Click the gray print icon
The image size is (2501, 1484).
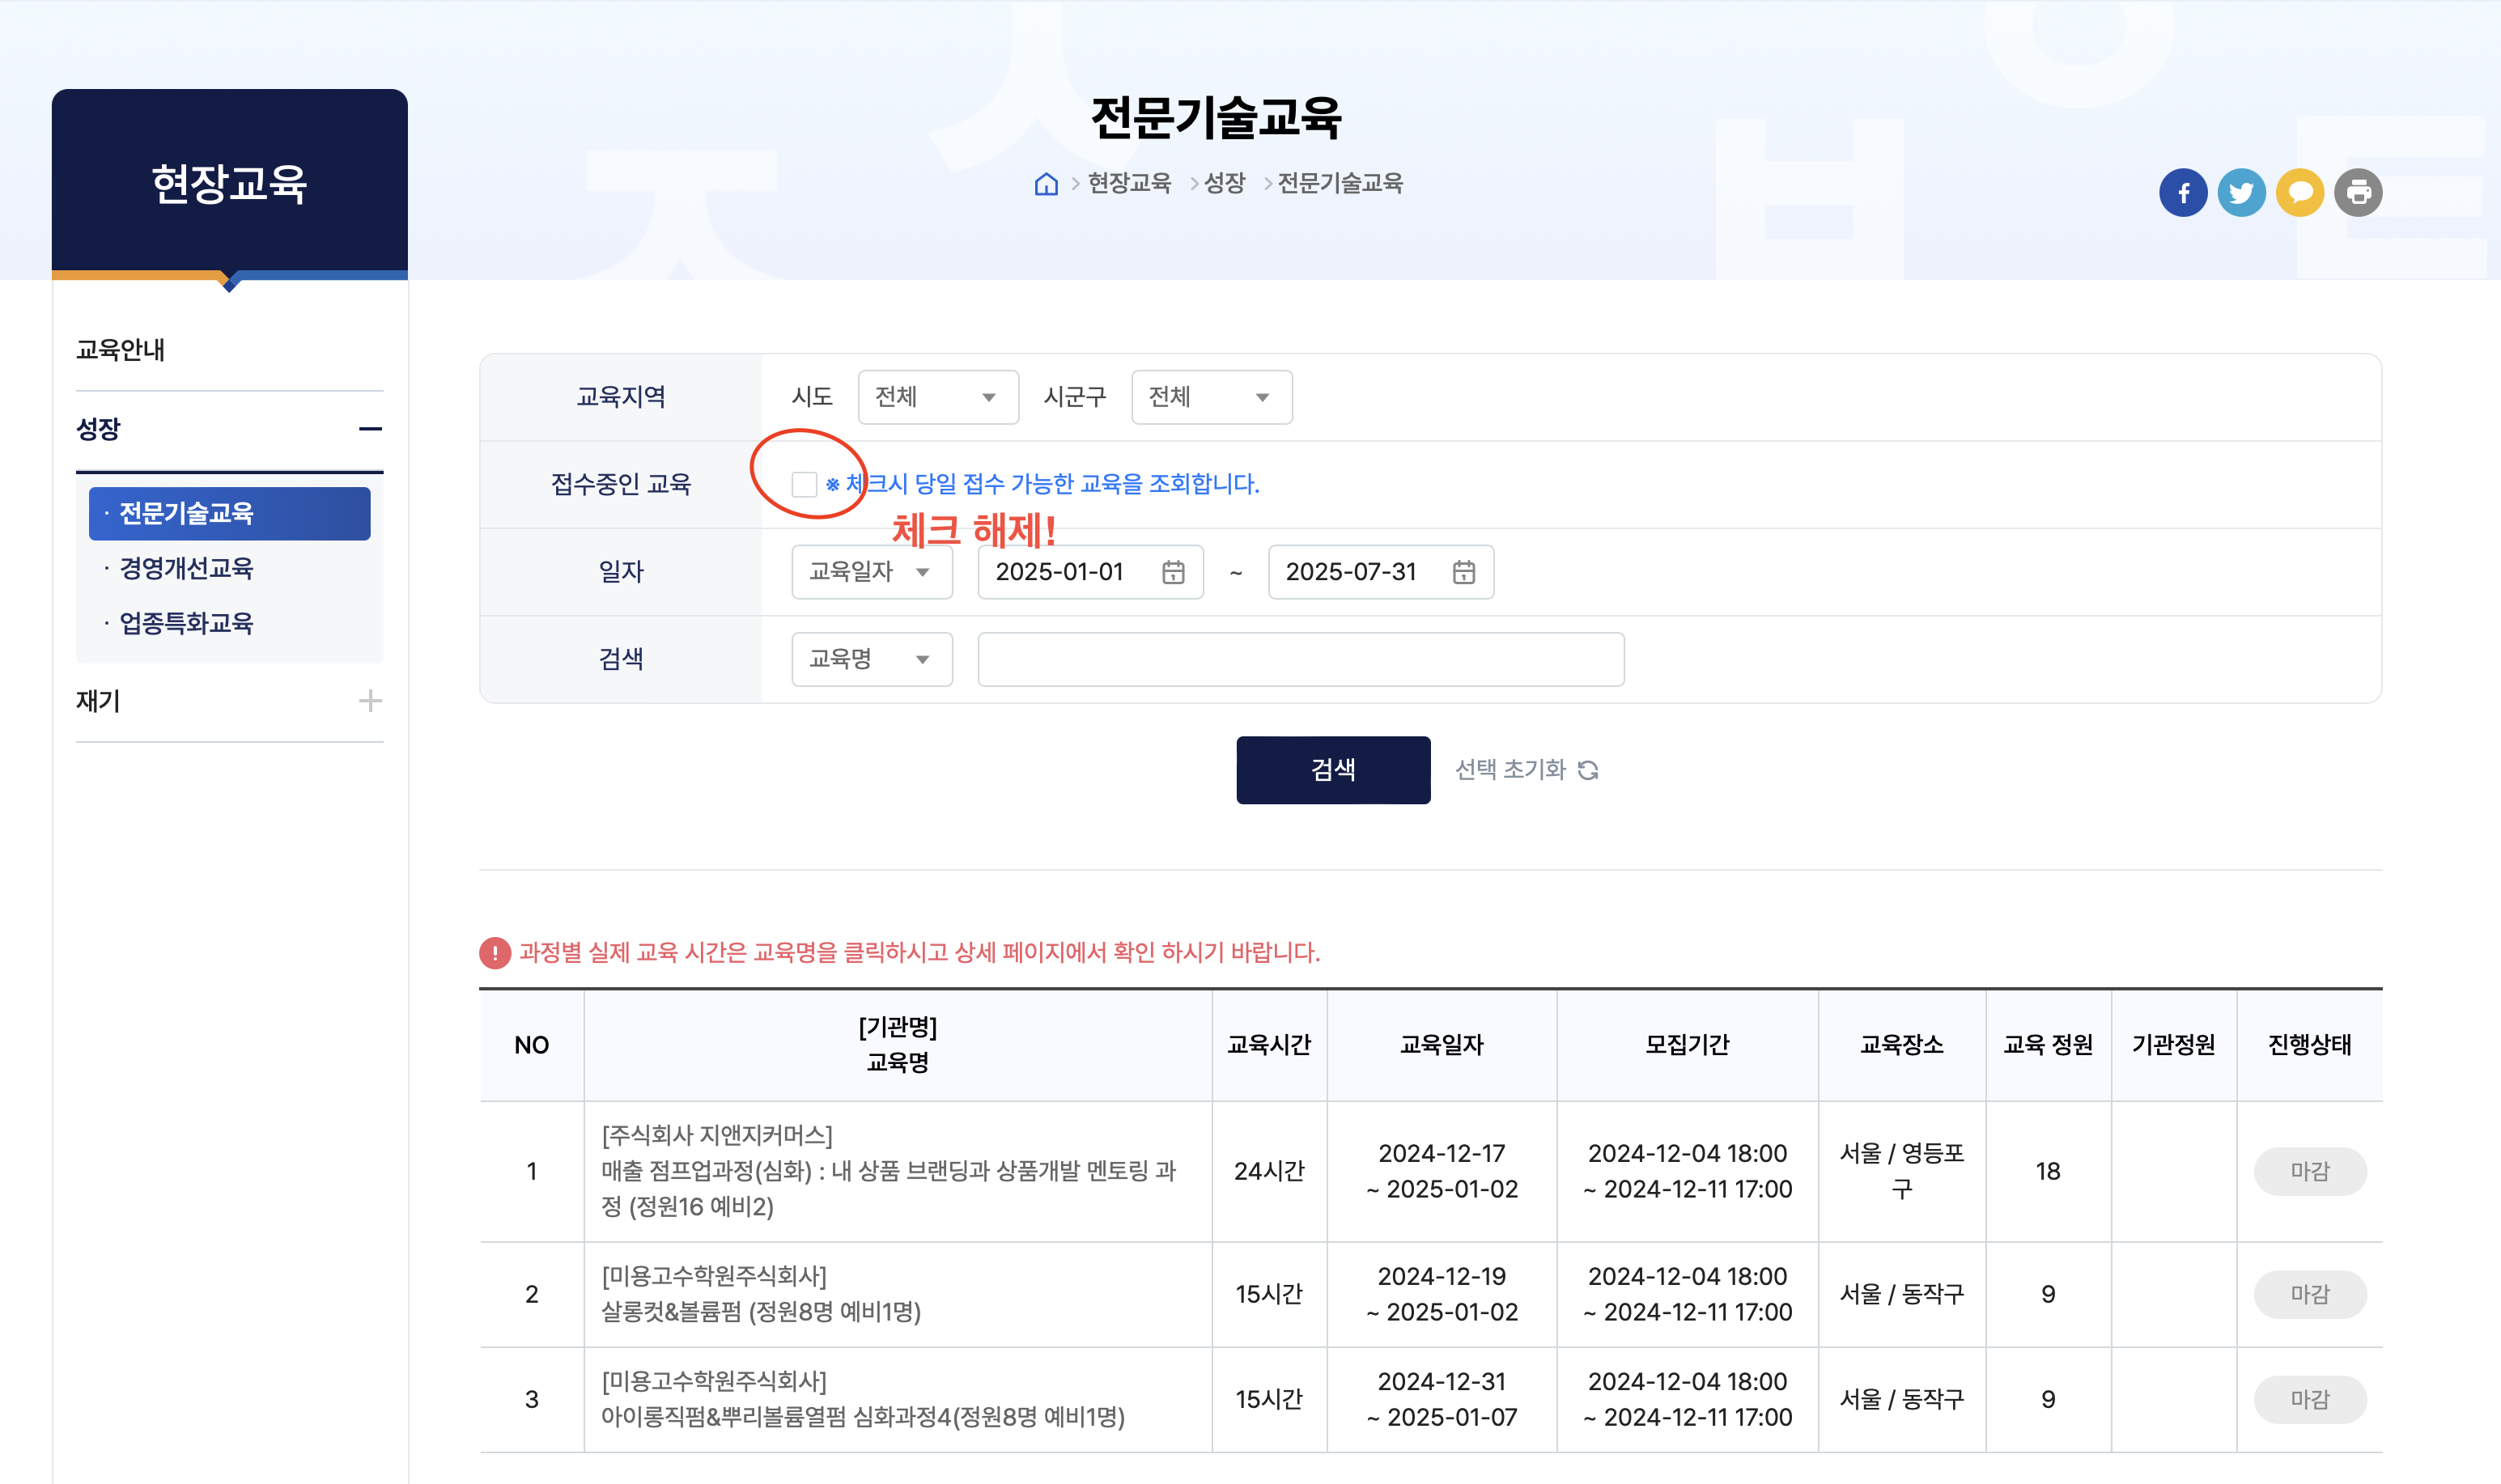coord(2358,192)
